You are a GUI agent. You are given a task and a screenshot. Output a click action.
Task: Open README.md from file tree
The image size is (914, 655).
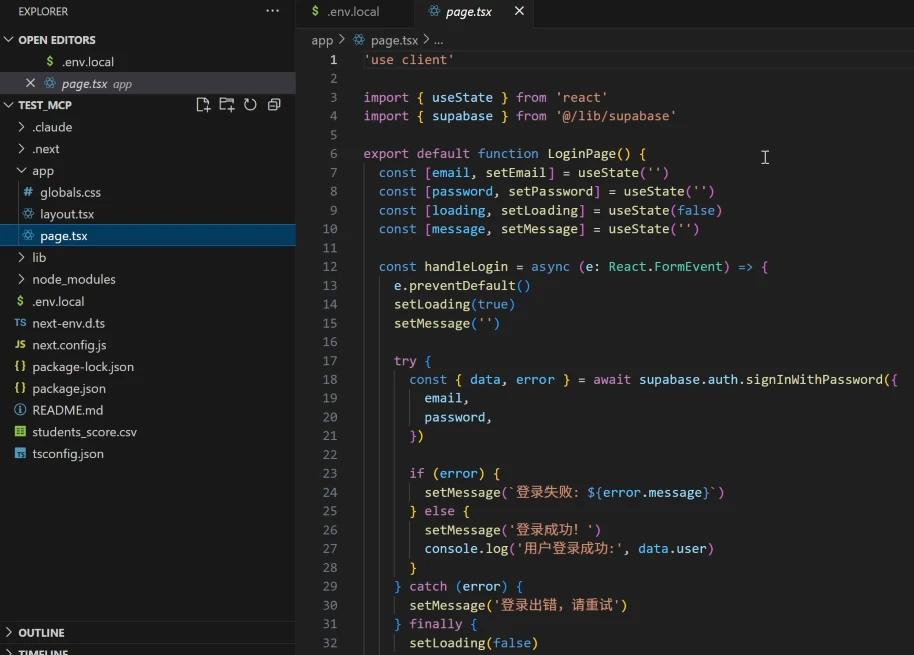pyautogui.click(x=68, y=410)
